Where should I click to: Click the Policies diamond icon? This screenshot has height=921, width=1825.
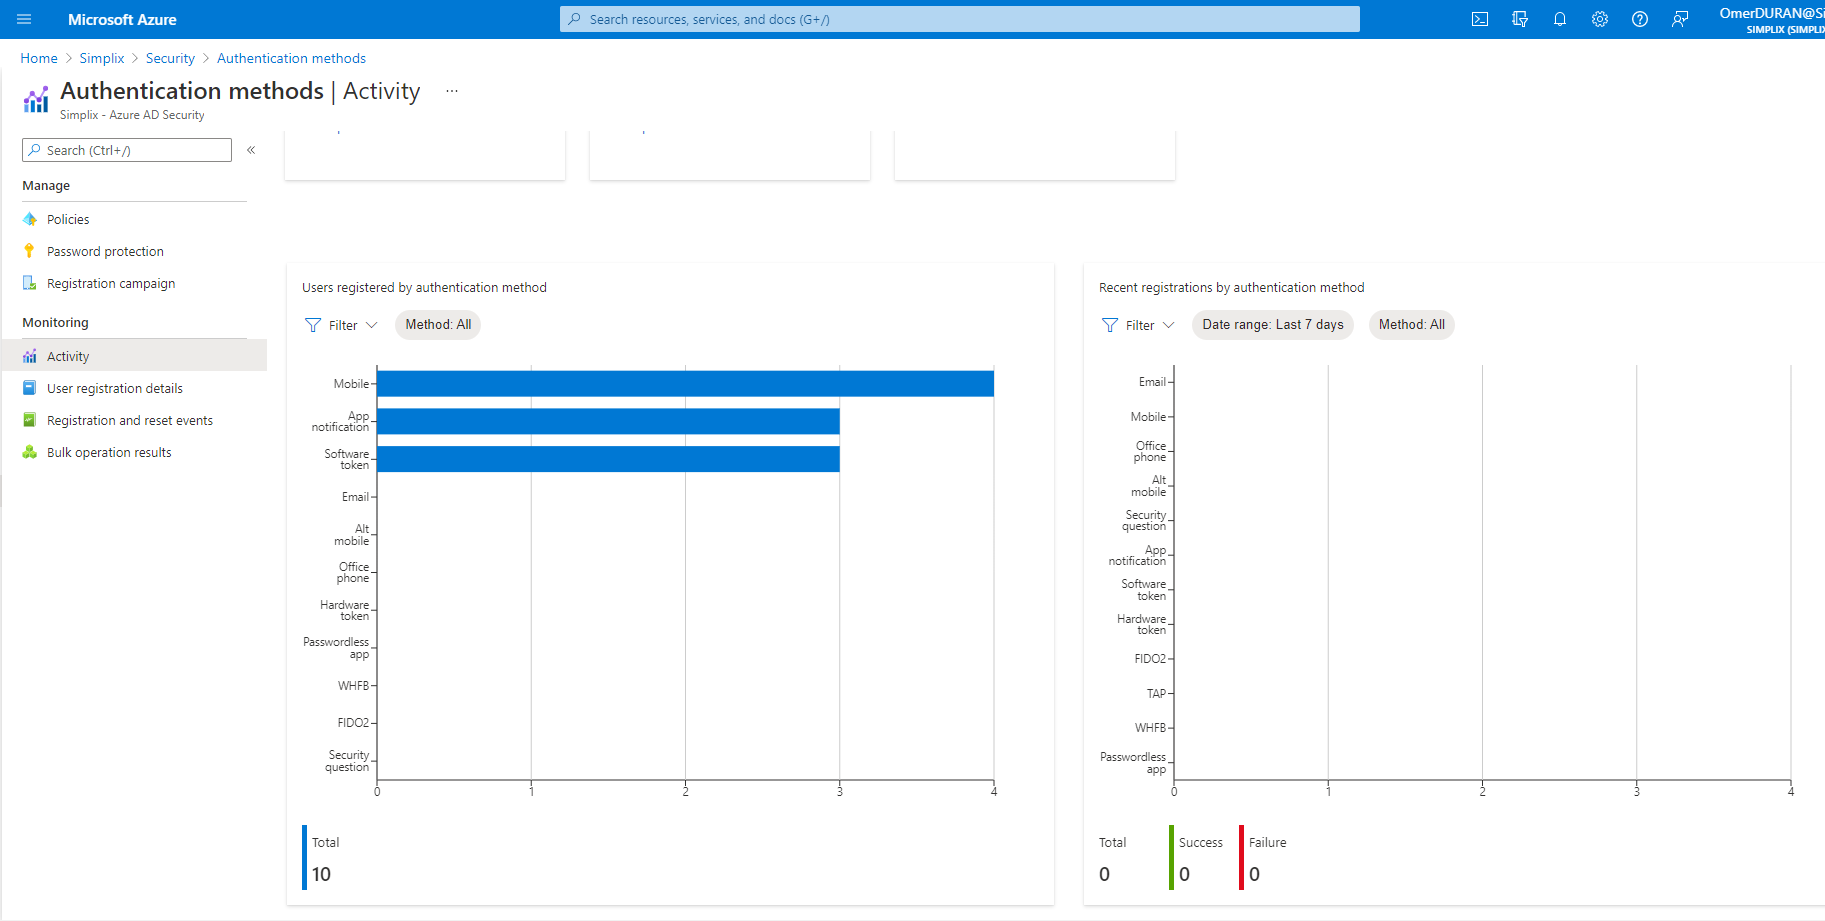(30, 219)
